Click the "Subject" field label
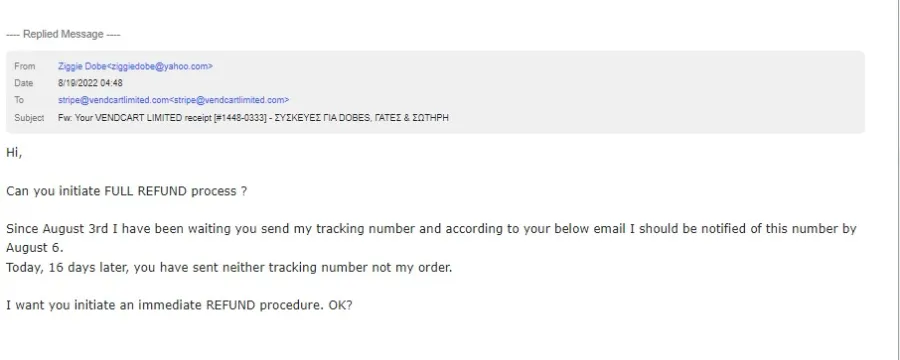 click(x=29, y=118)
